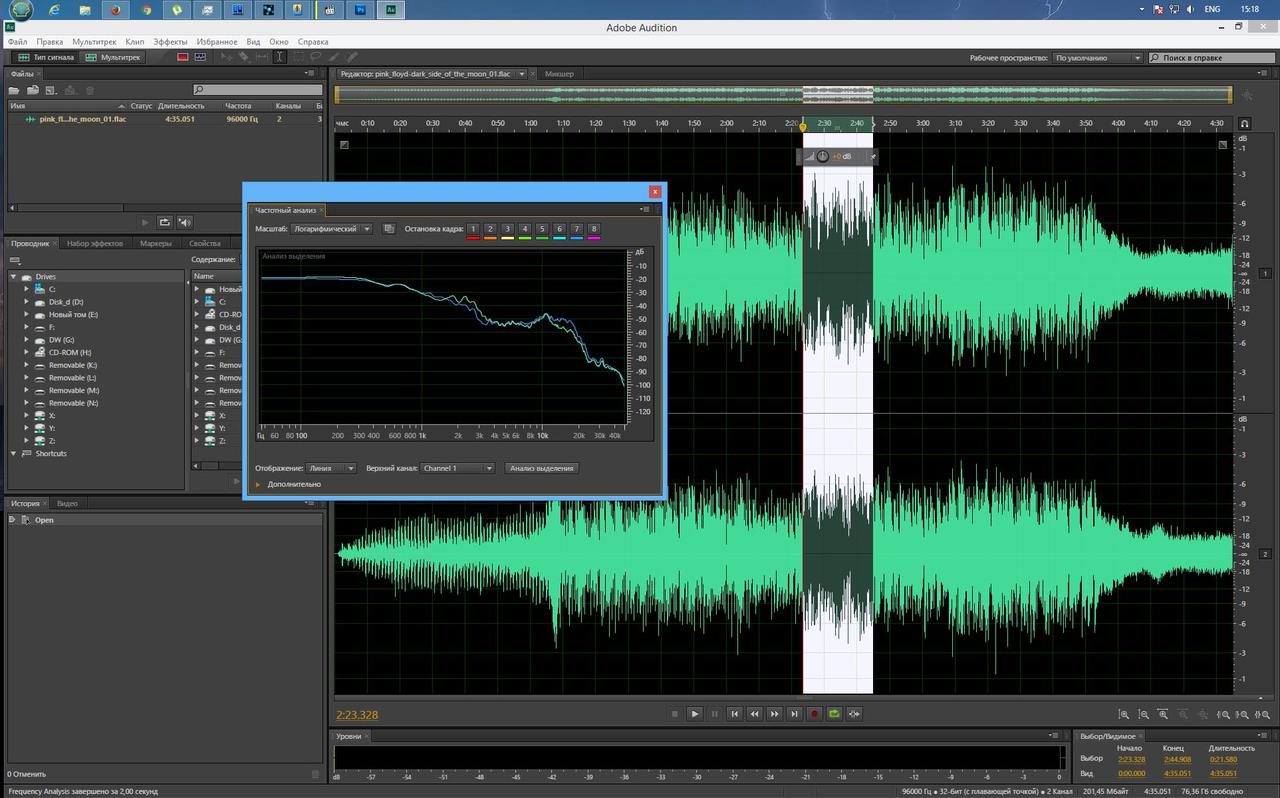Click the Photoshop icon in the taskbar
Screen dimensions: 1280x798
tap(360, 10)
